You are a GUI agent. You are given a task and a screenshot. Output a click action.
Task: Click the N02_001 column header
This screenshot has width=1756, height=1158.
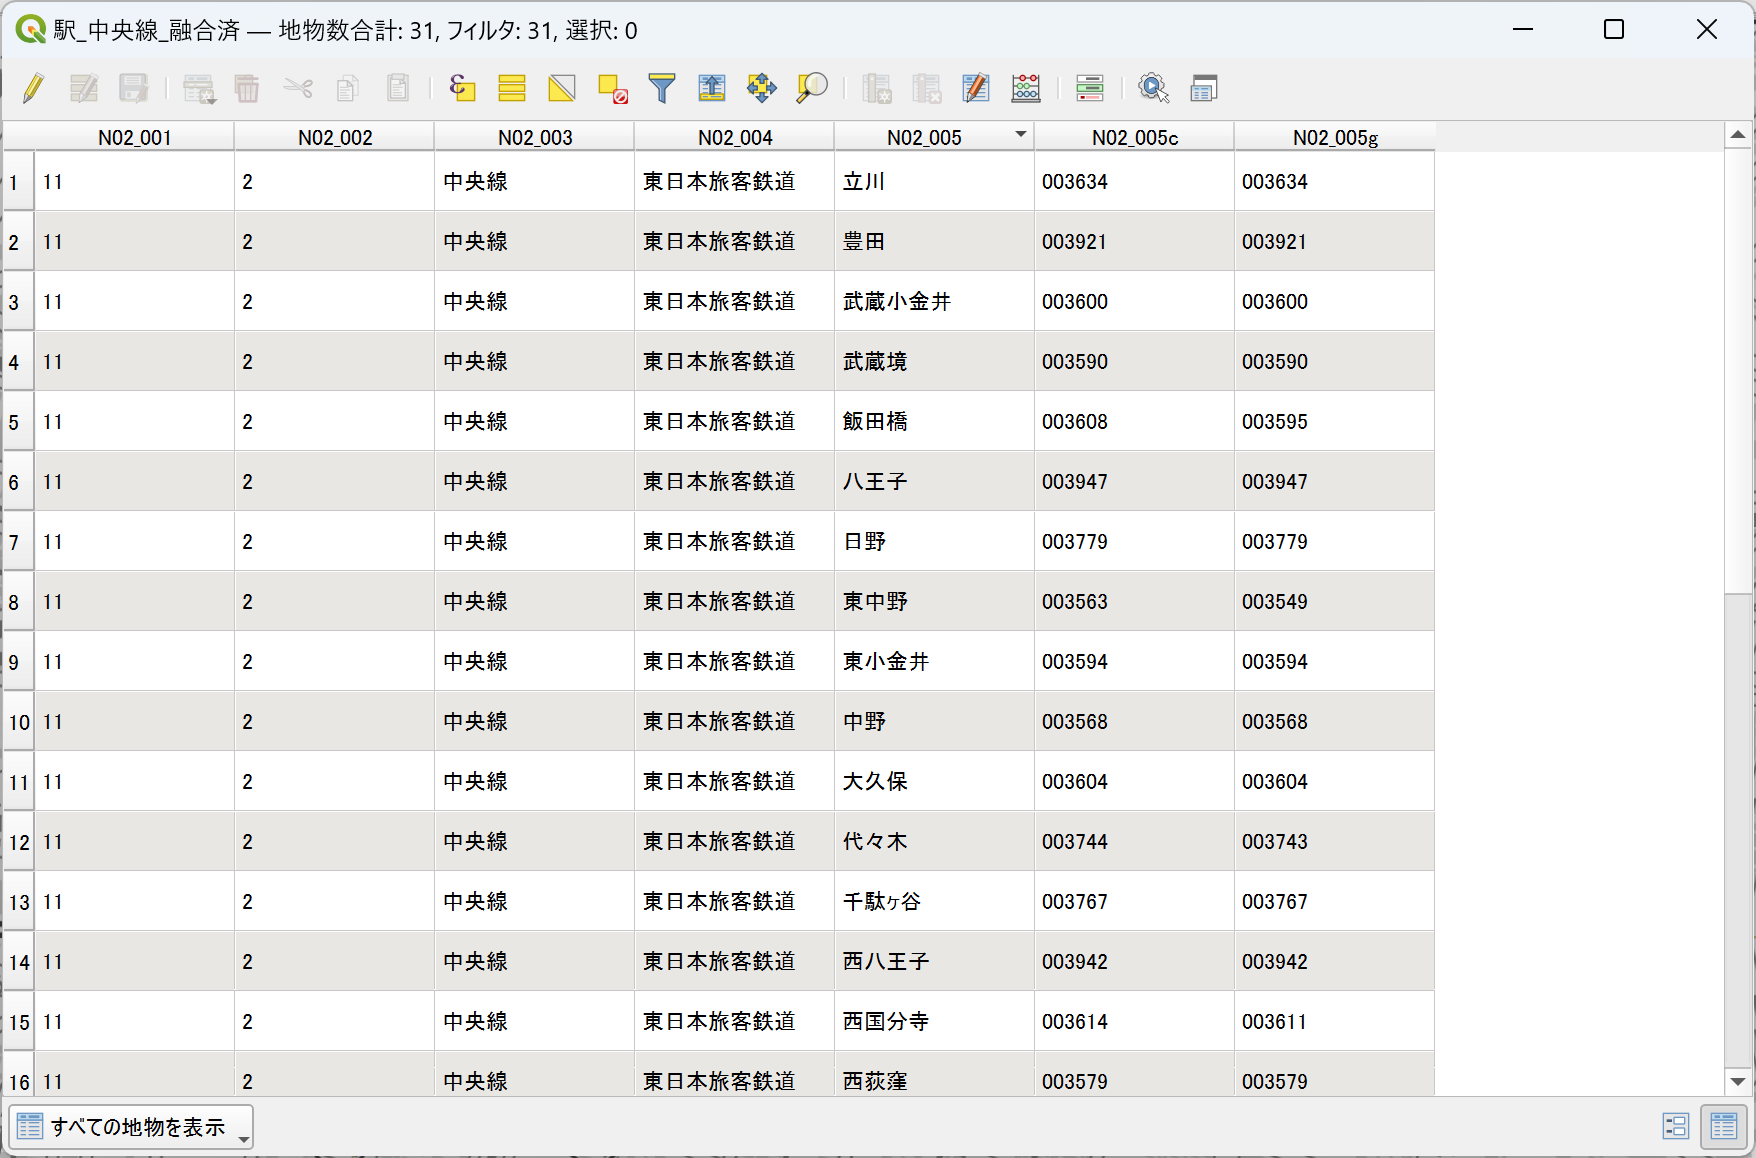click(134, 137)
